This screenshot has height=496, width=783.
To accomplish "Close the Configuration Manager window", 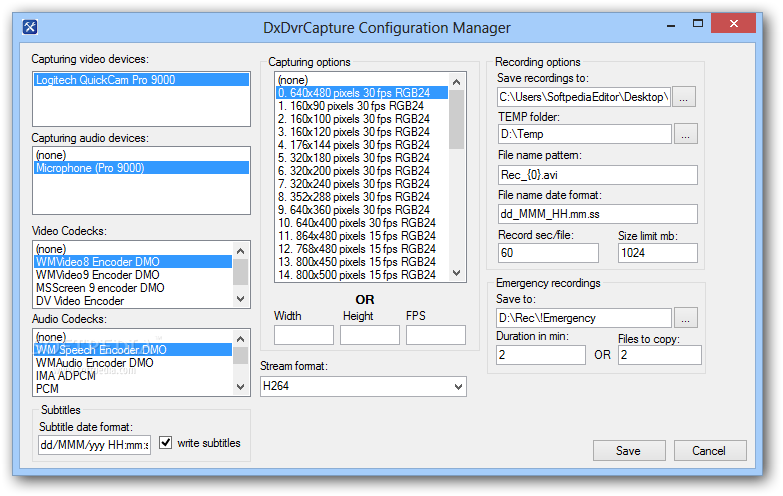I will coord(733,23).
